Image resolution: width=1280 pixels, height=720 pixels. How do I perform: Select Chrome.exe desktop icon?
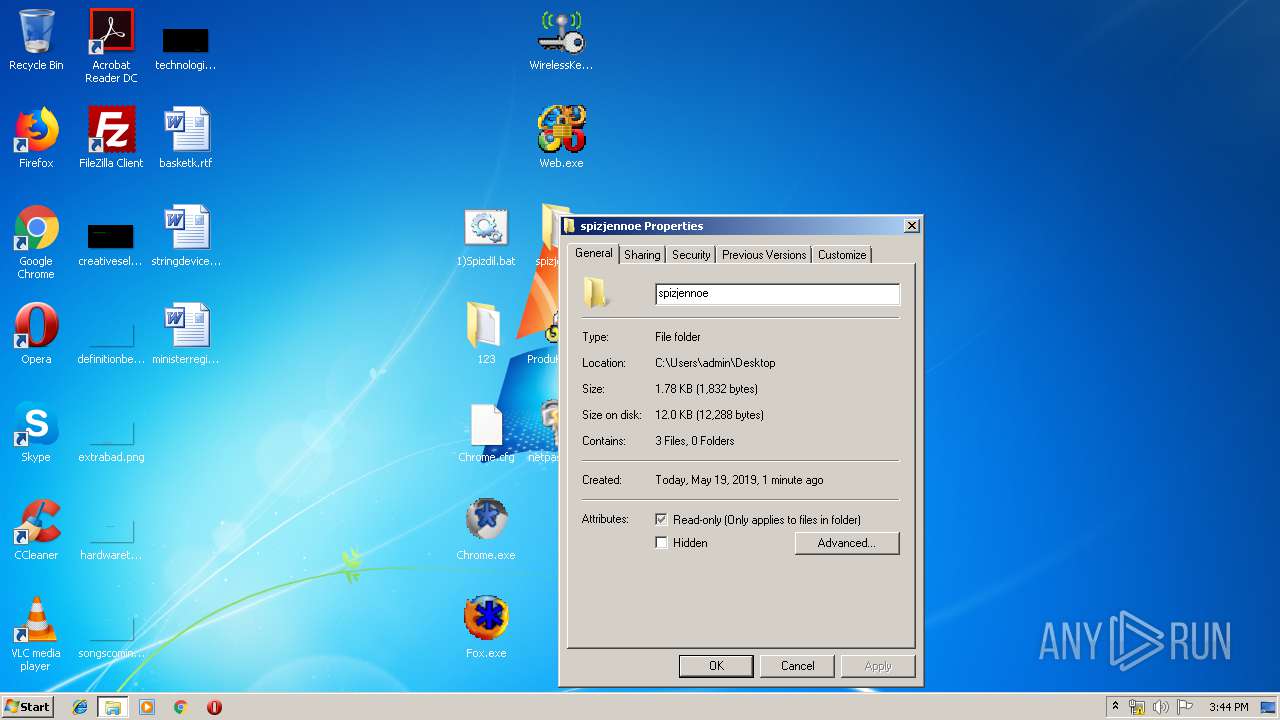click(486, 530)
